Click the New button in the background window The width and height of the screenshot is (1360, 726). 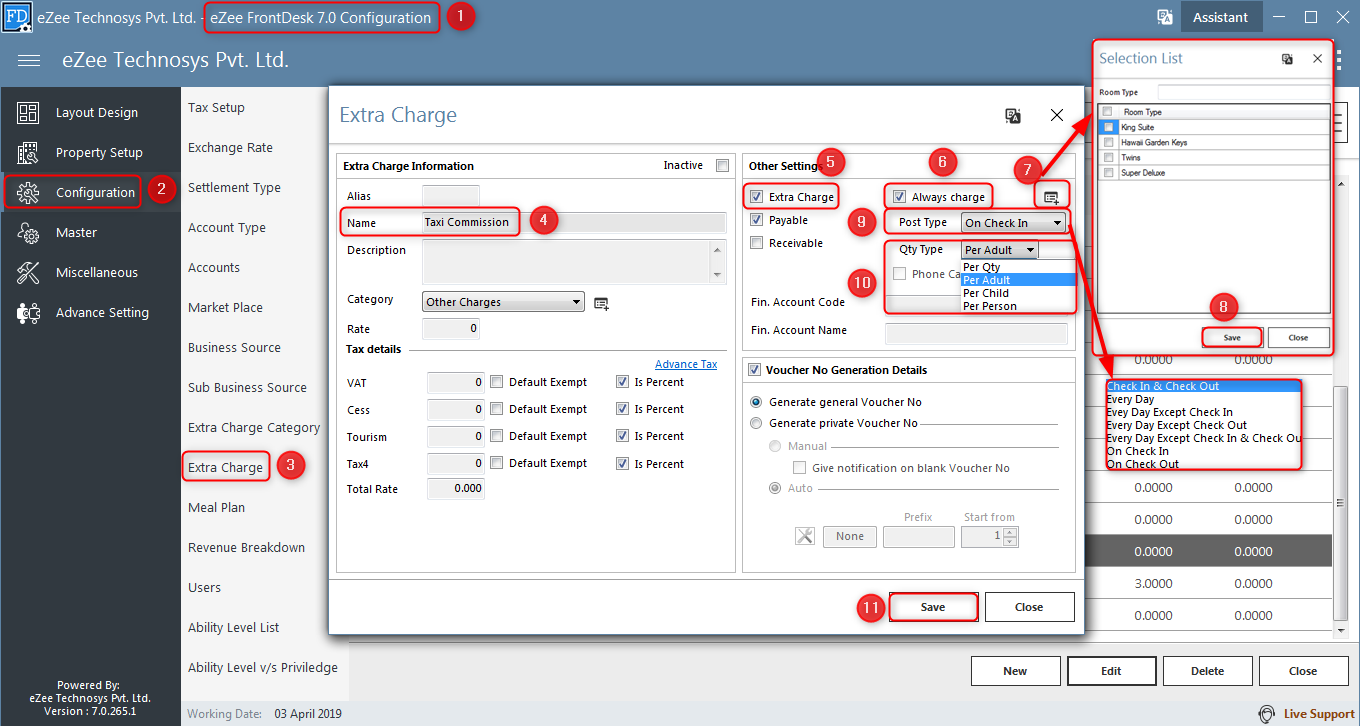click(x=1015, y=671)
